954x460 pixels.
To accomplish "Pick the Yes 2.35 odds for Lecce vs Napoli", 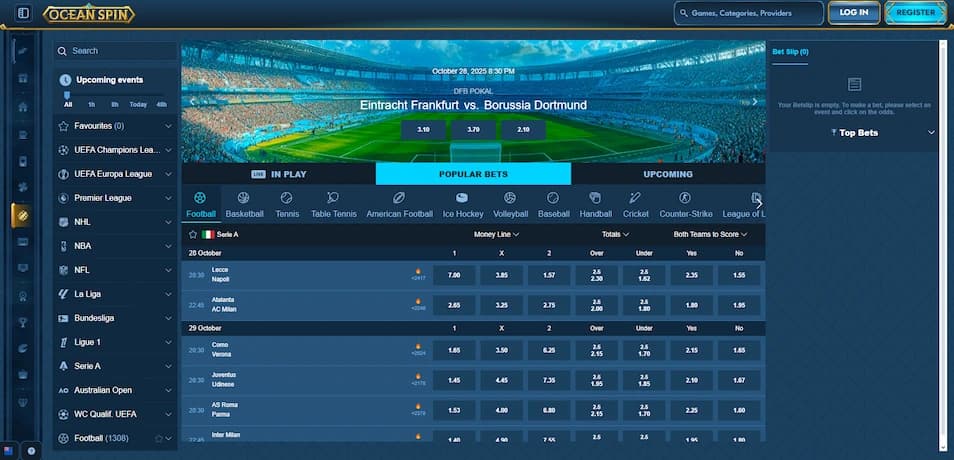I will (x=691, y=275).
